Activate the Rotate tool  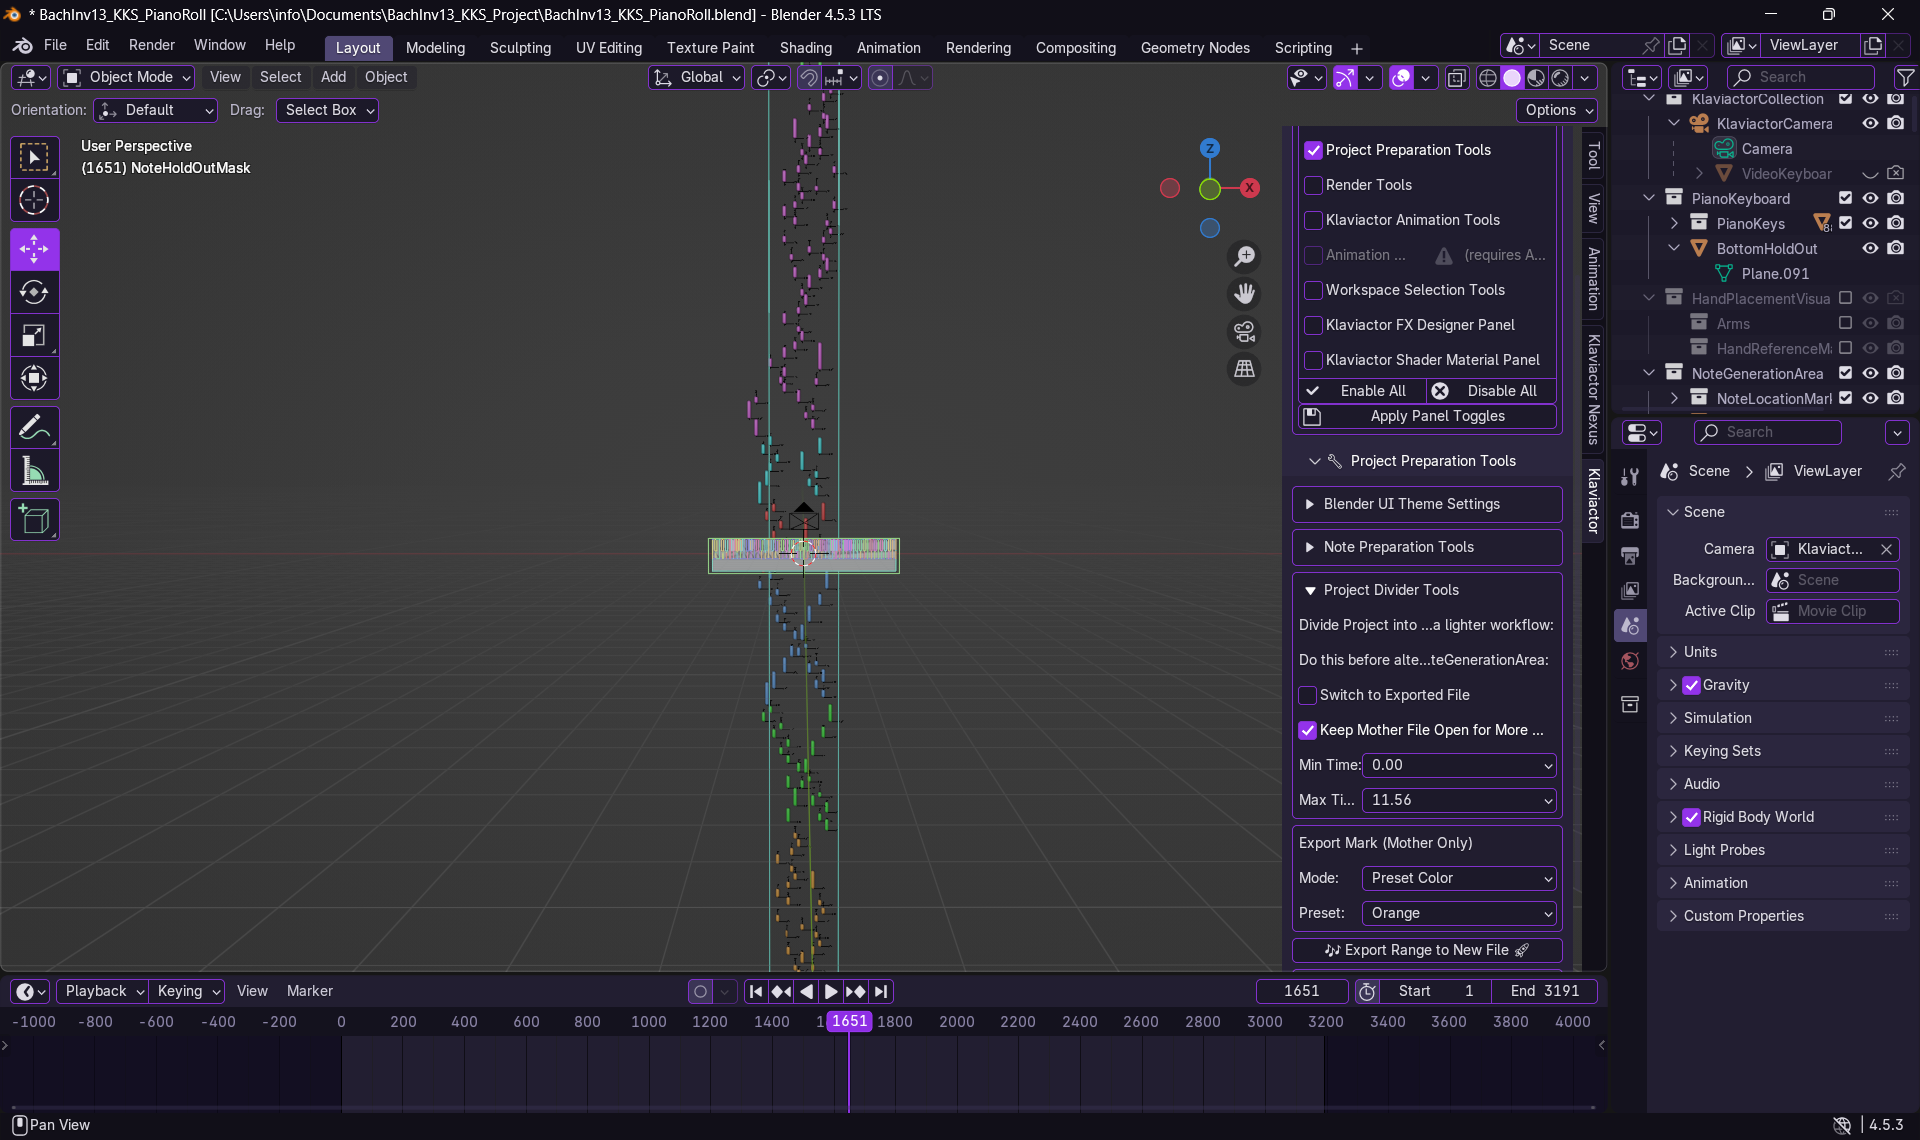[34, 292]
